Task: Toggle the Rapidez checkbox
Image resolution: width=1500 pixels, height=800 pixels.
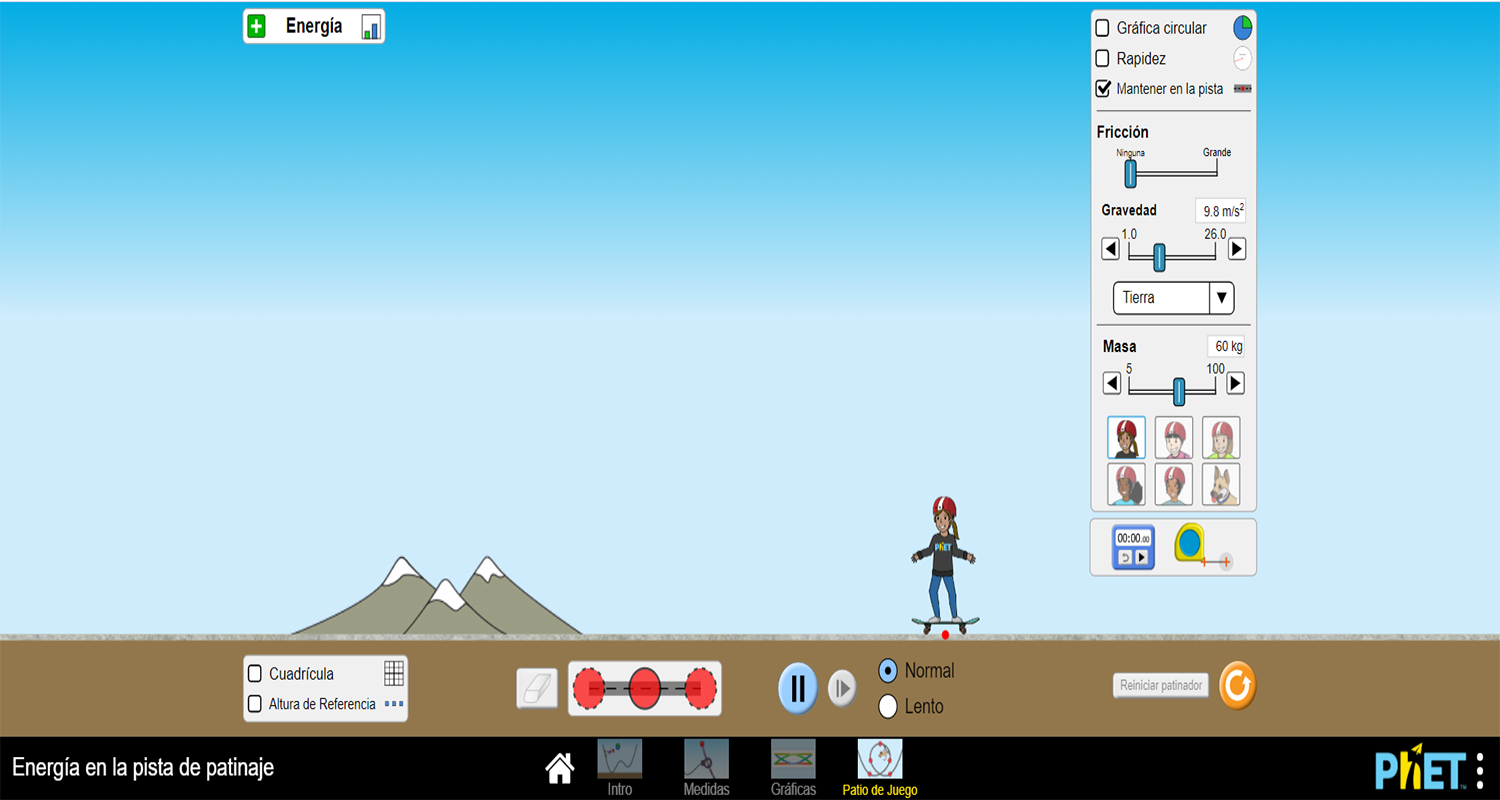Action: 1103,58
